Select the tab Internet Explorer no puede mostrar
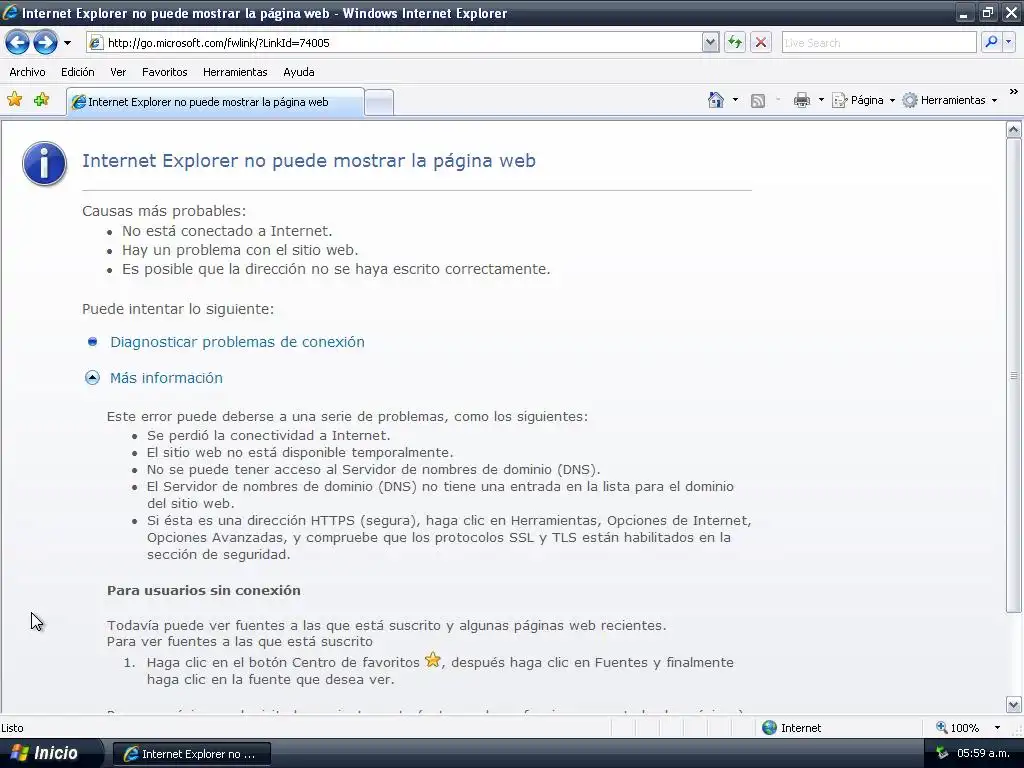Screen dimensions: 1024x768 pos(216,102)
